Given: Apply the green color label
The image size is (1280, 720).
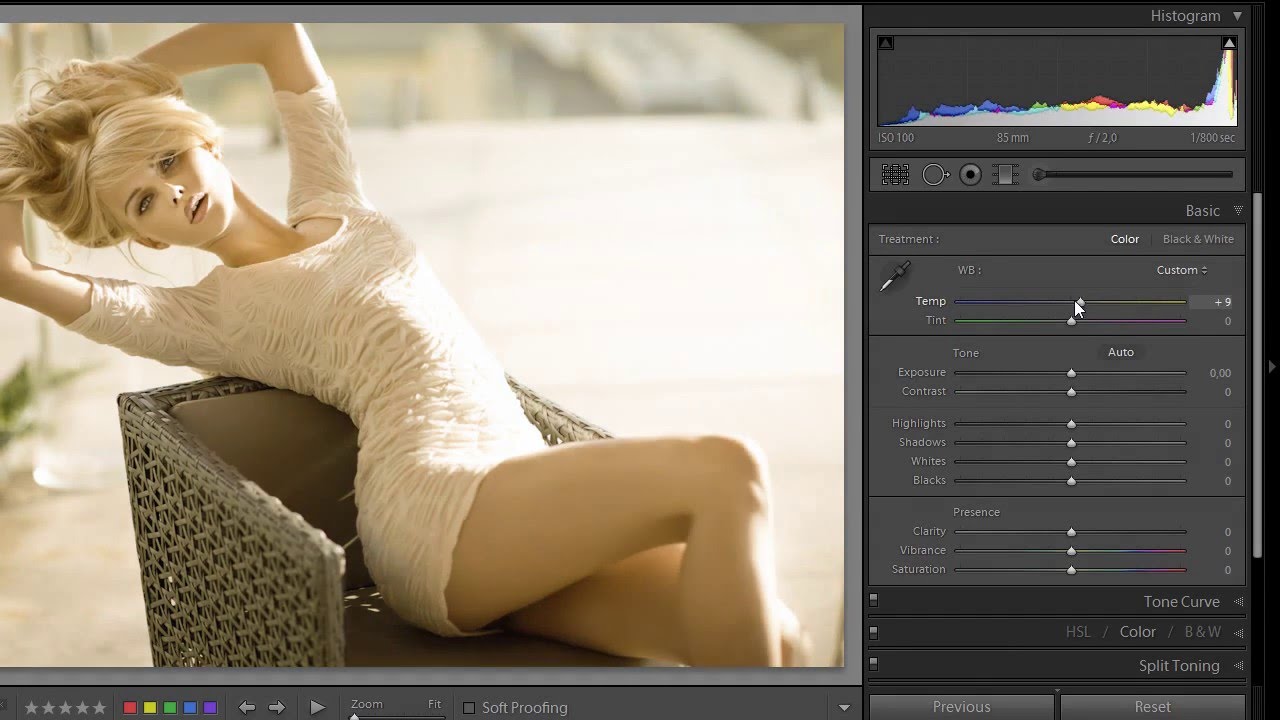Looking at the screenshot, I should [x=170, y=708].
